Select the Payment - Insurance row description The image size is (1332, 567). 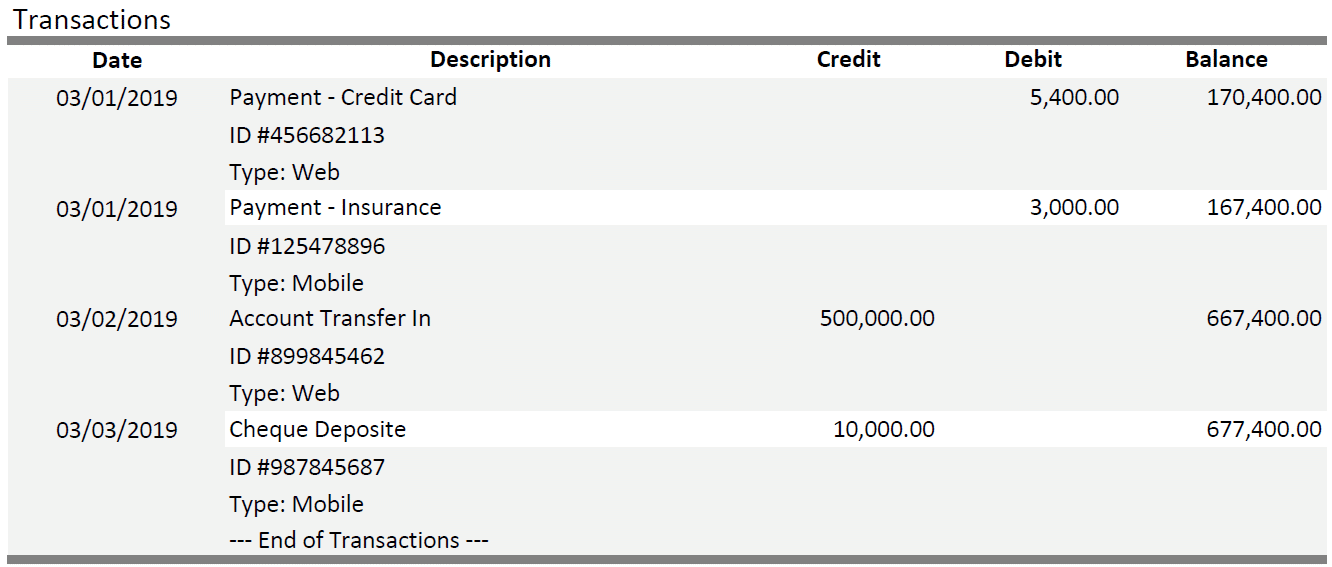point(335,208)
